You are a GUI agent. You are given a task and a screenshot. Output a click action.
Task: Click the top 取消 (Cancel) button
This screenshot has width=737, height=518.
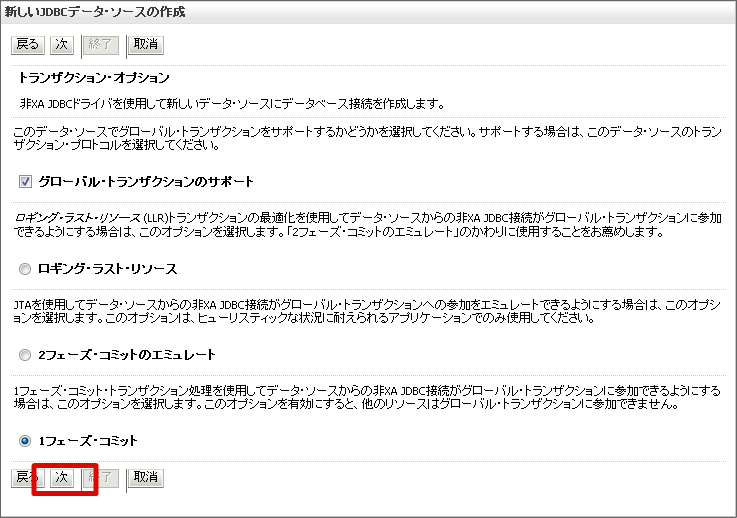tap(146, 45)
